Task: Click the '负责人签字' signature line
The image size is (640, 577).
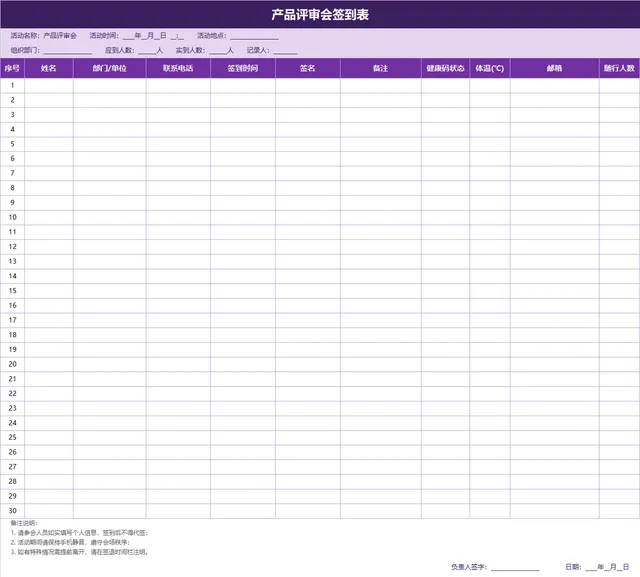Action: (x=515, y=568)
